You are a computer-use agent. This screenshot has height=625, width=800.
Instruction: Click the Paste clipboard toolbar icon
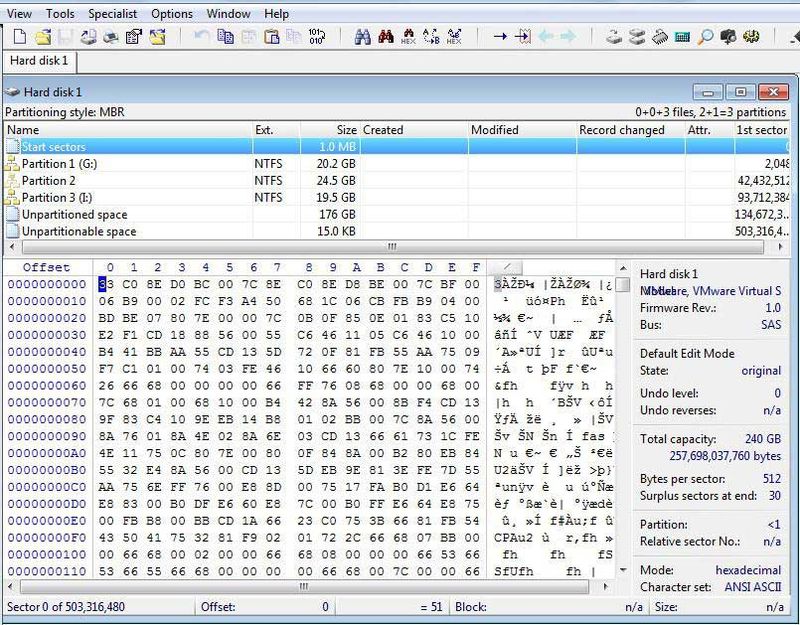(272, 36)
